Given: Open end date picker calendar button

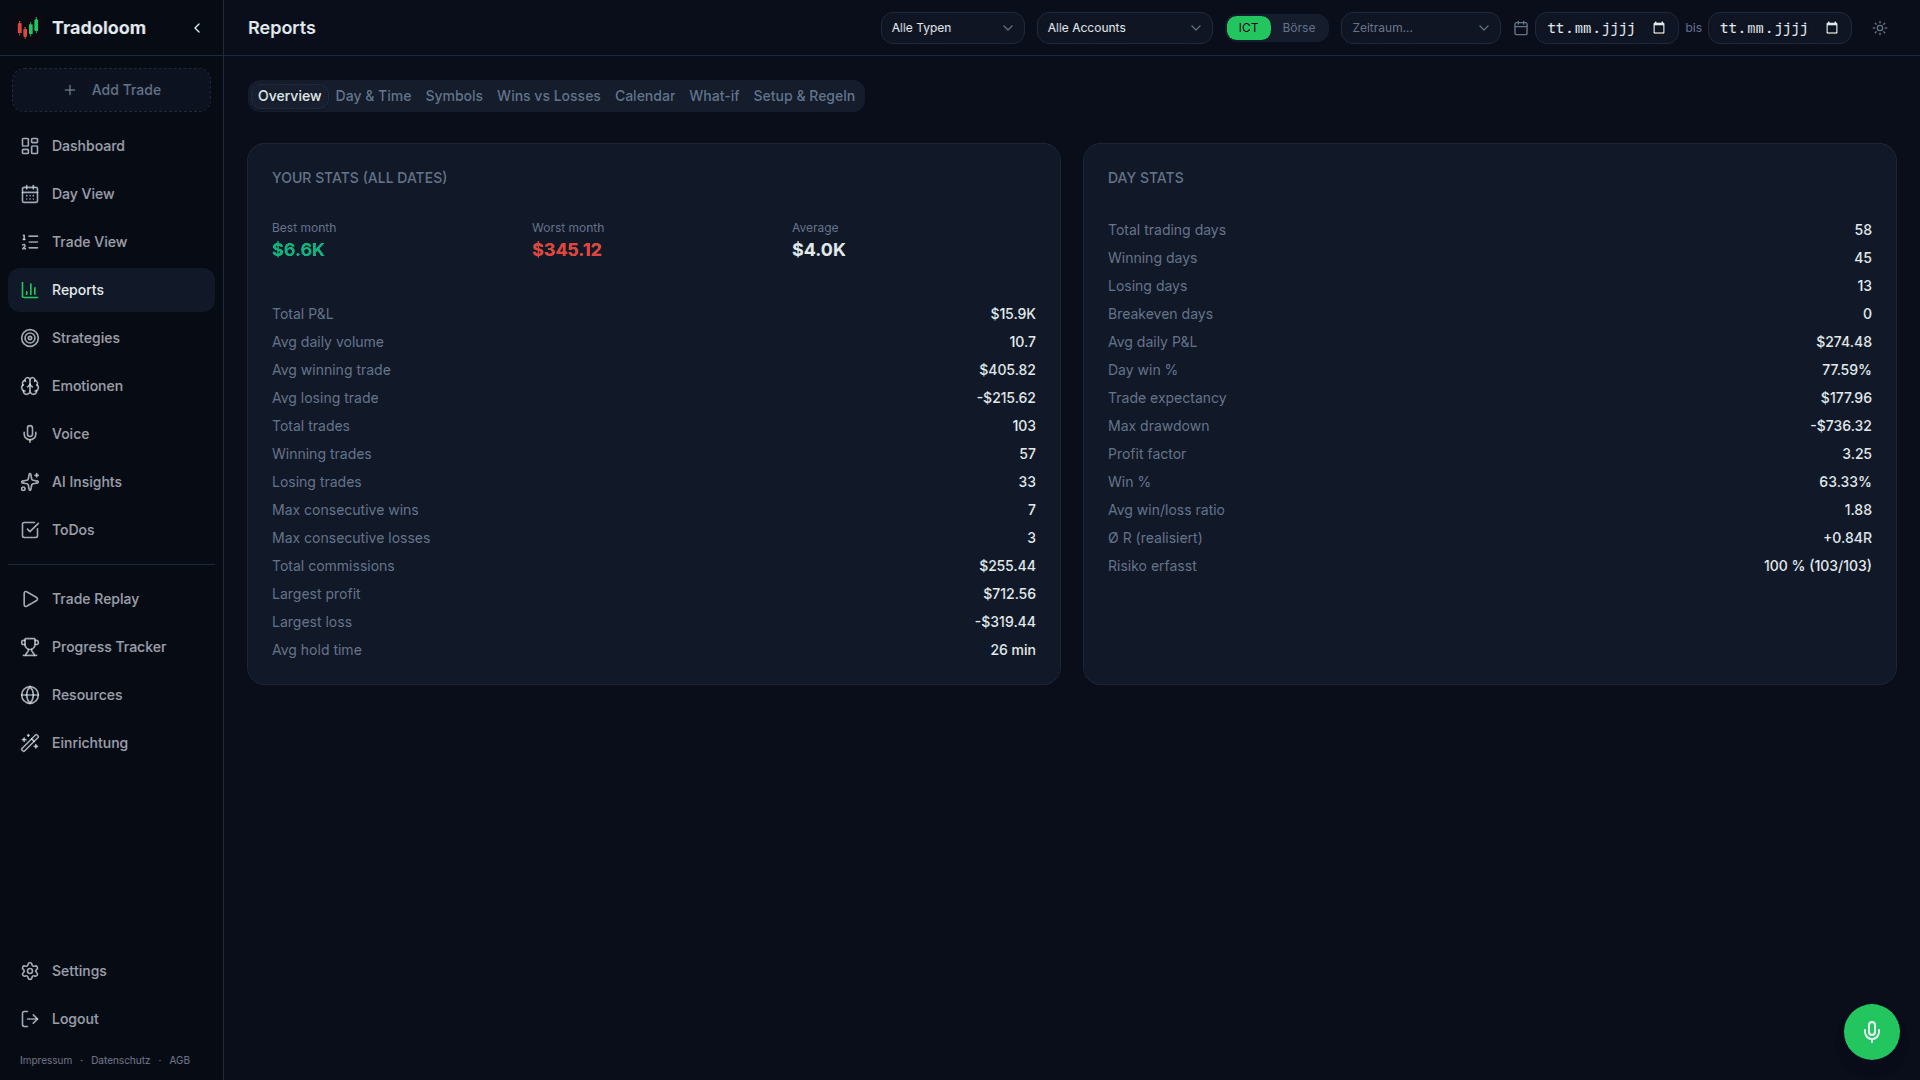Looking at the screenshot, I should pyautogui.click(x=1832, y=28).
